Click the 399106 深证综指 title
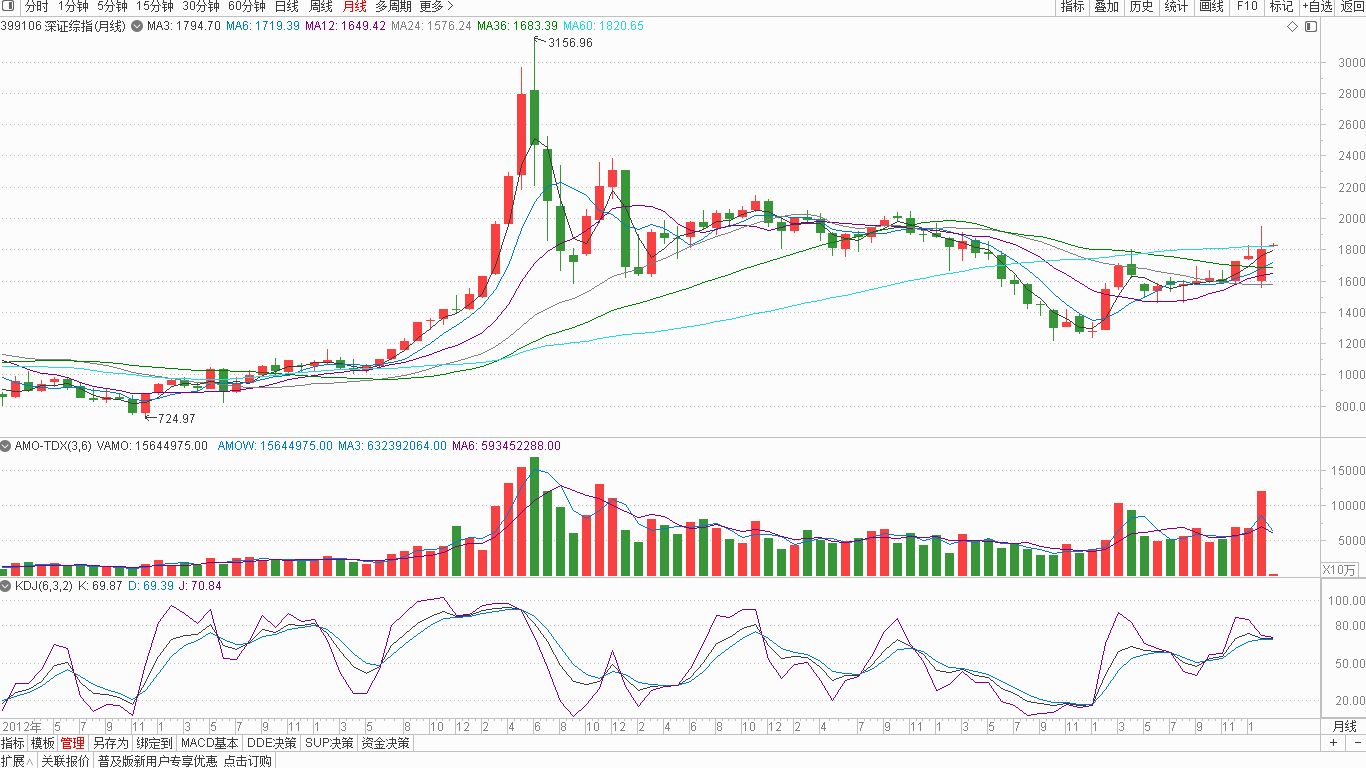 (x=64, y=26)
